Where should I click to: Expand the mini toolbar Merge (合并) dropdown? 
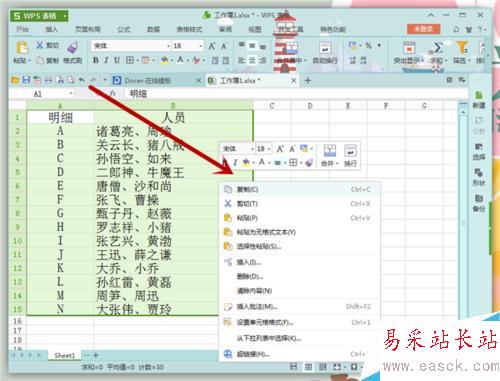coord(337,163)
